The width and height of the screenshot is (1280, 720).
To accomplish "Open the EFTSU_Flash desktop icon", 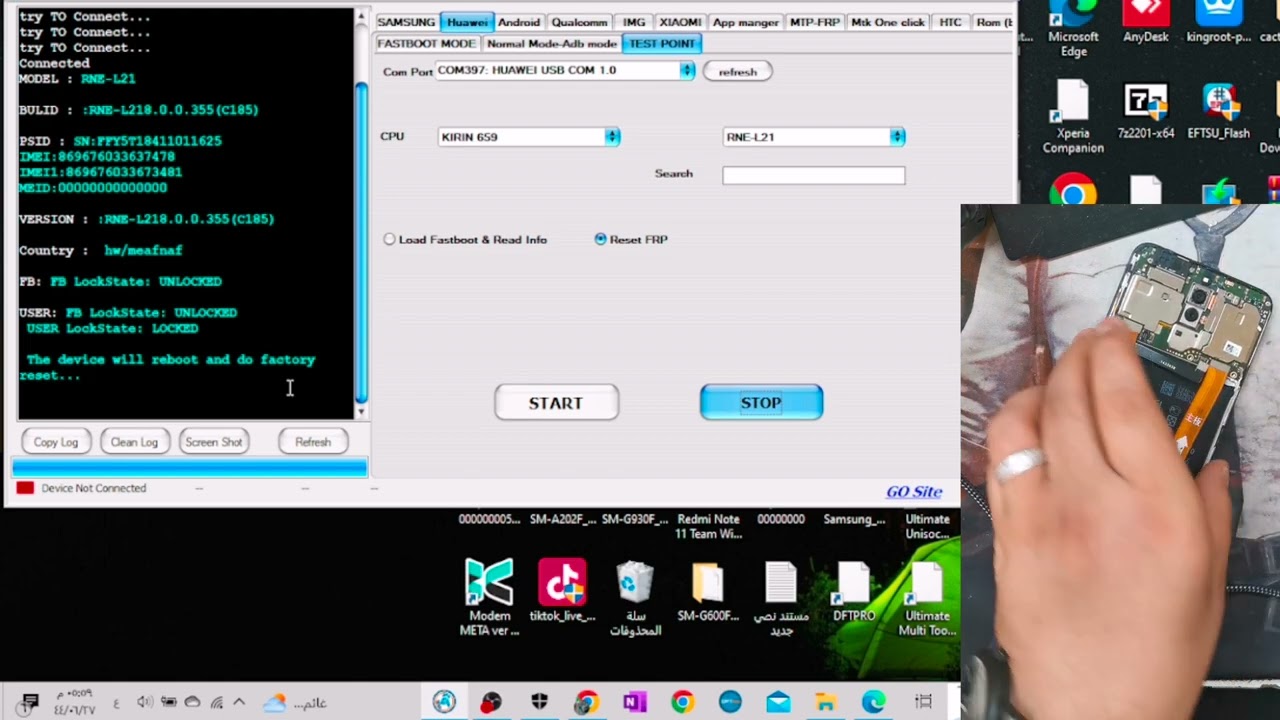I will pyautogui.click(x=1219, y=111).
